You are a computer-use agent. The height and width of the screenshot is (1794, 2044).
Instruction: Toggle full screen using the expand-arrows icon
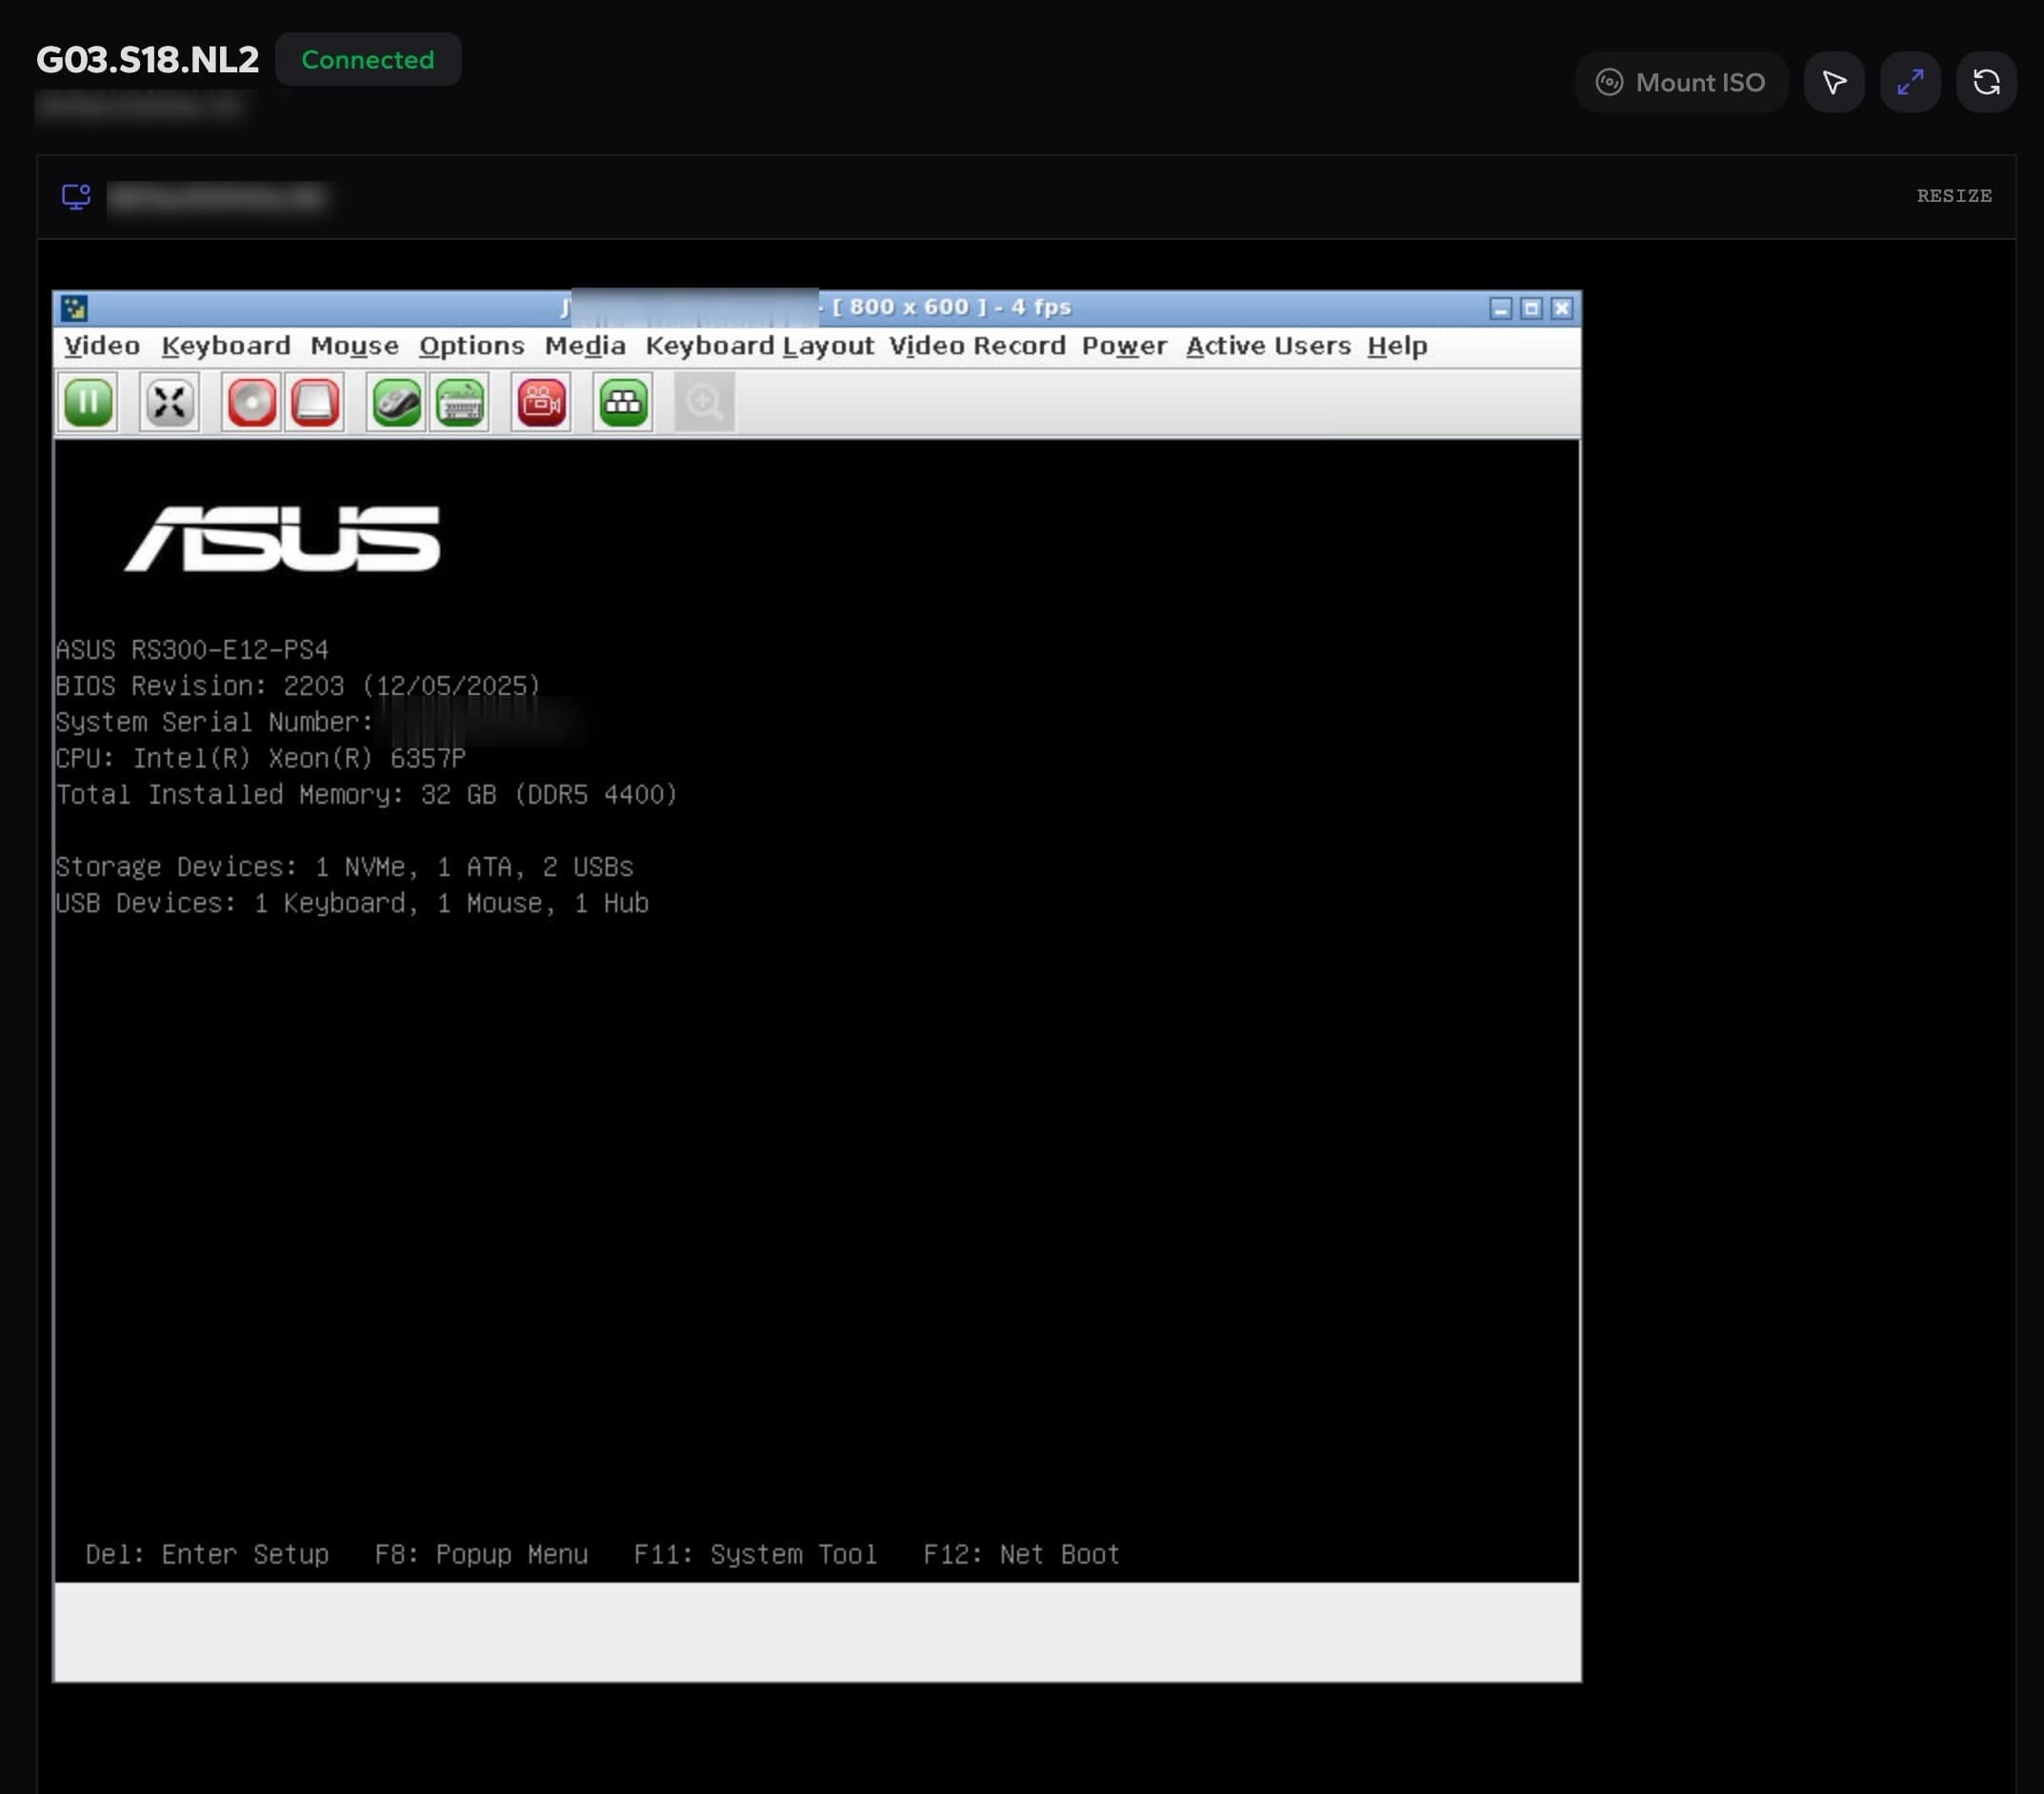pos(169,403)
